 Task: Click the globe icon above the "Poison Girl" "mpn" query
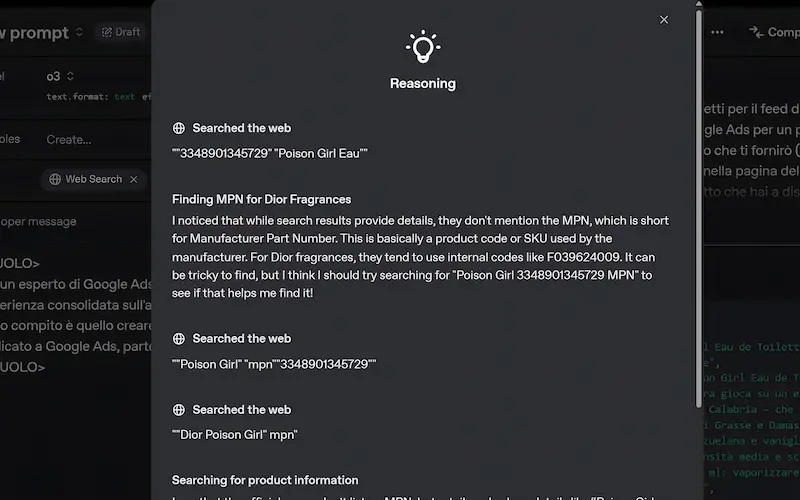pyautogui.click(x=179, y=339)
